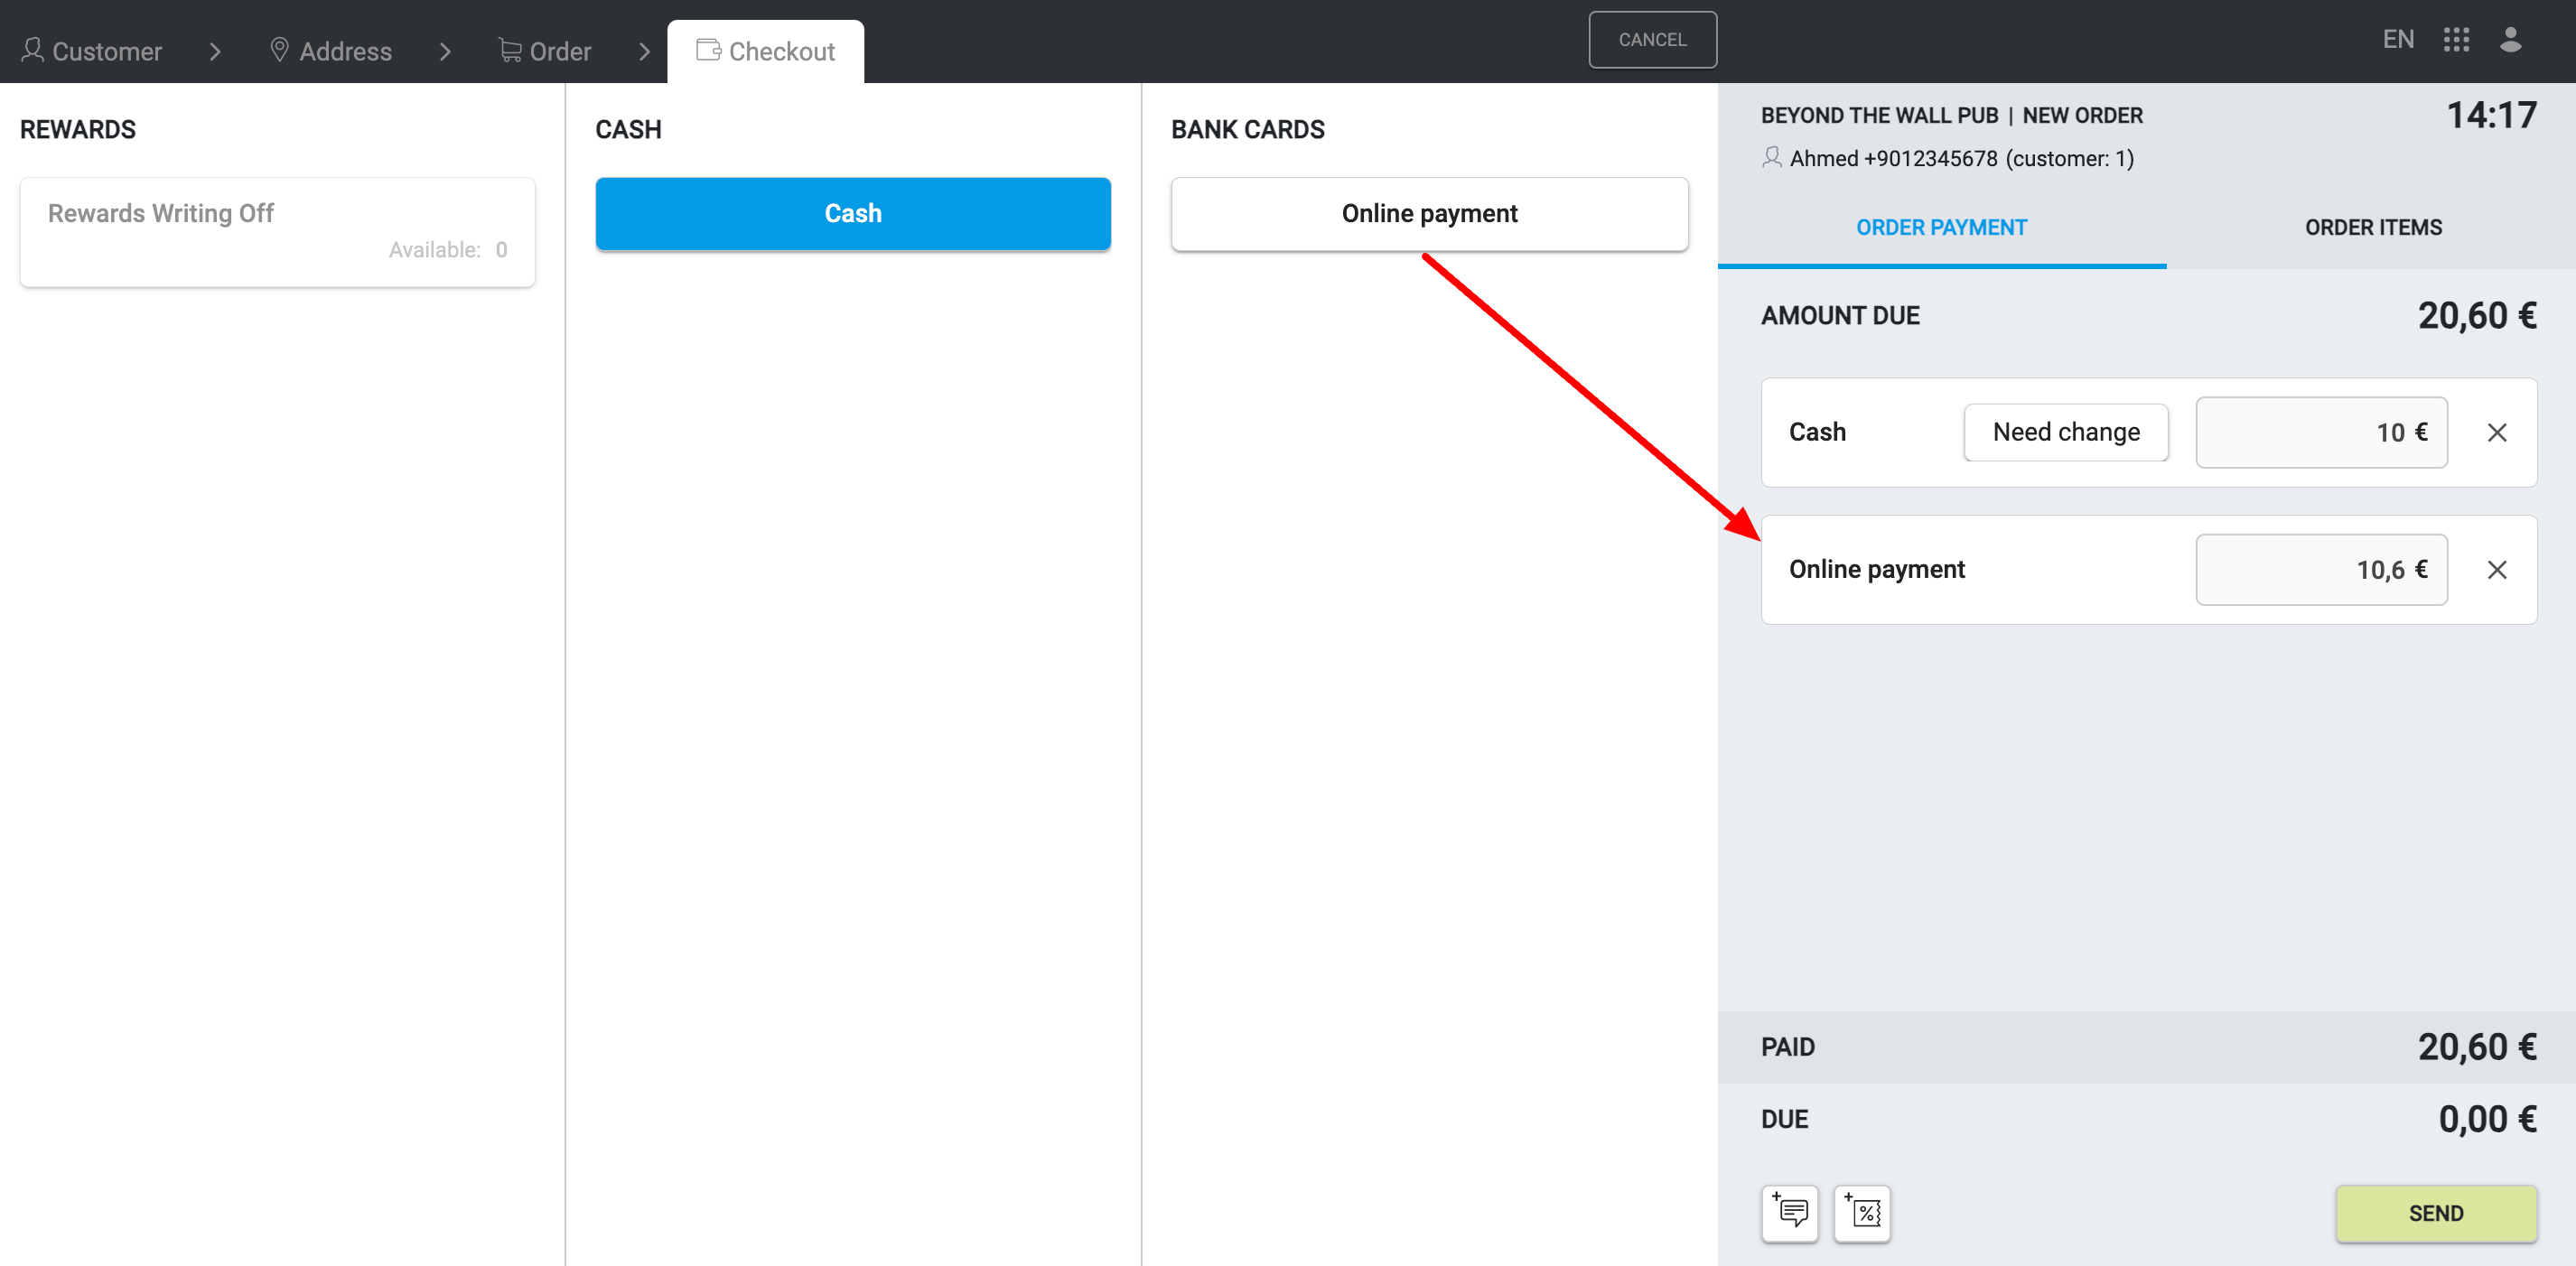Click the Checkout wallet icon
The height and width of the screenshot is (1266, 2576).
[x=708, y=50]
